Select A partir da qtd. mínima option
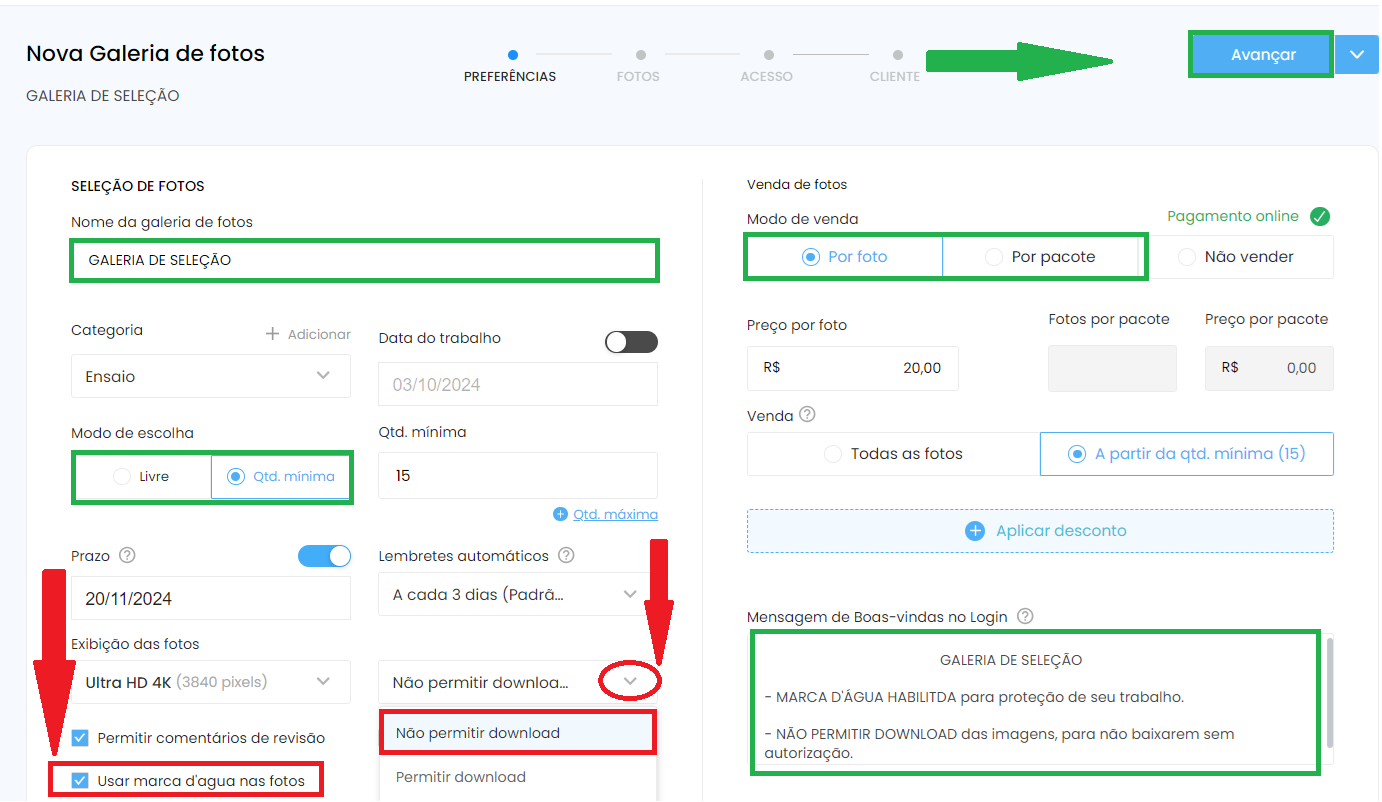This screenshot has width=1382, height=802. [1187, 454]
